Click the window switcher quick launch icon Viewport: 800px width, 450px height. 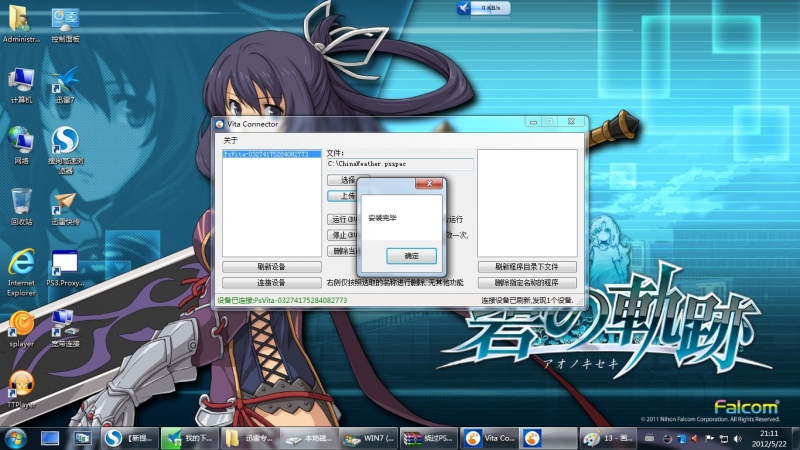click(x=82, y=438)
